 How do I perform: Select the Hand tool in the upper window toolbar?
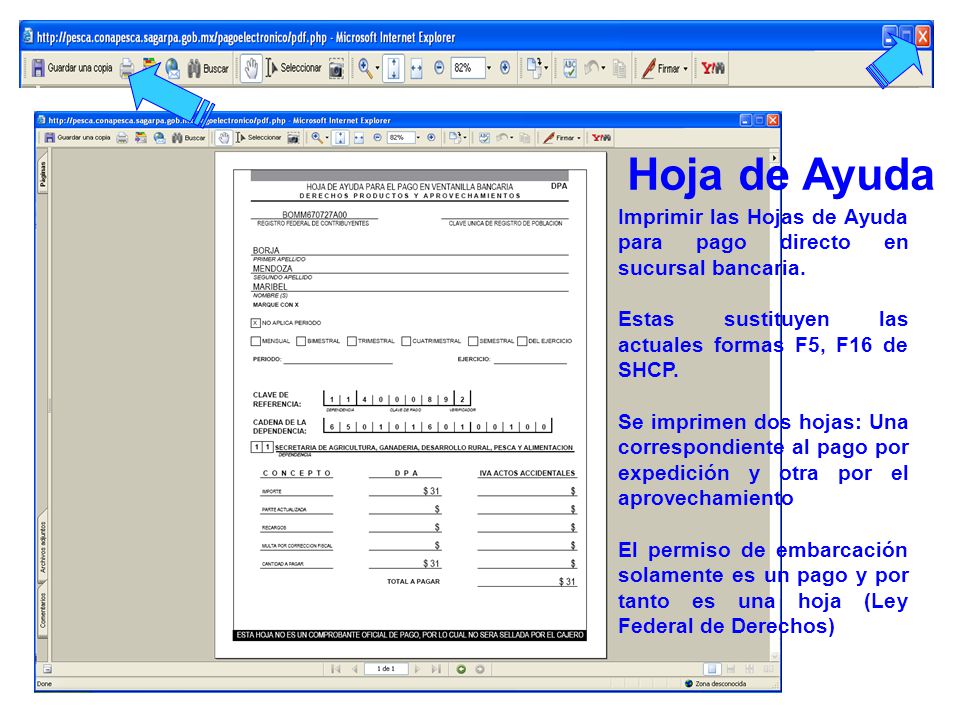coord(250,69)
